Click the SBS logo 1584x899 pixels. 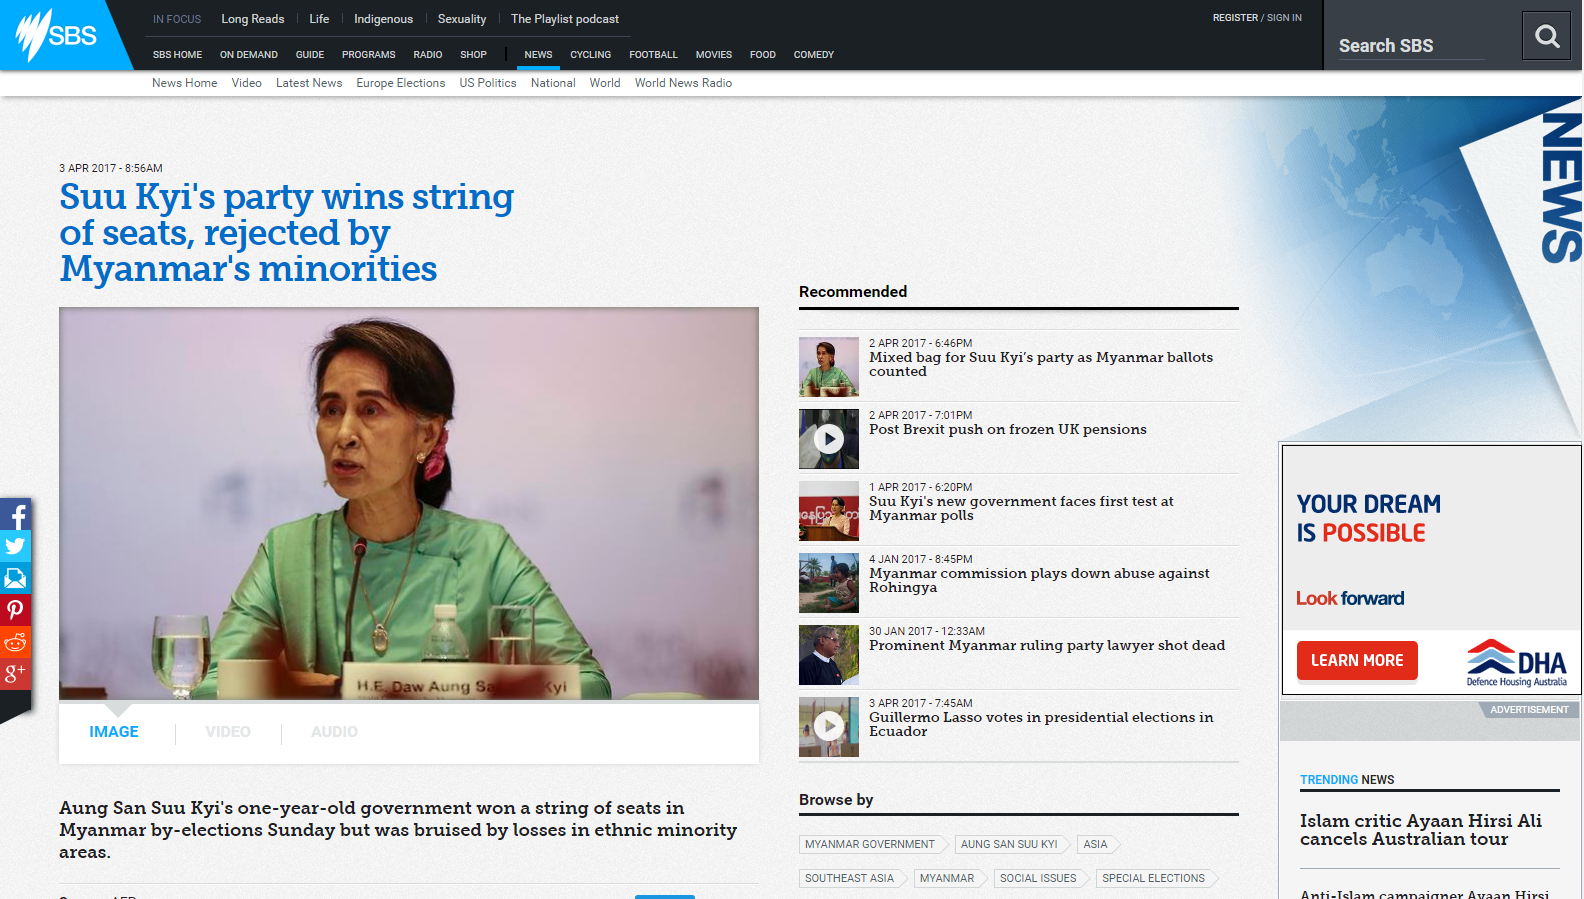click(57, 35)
